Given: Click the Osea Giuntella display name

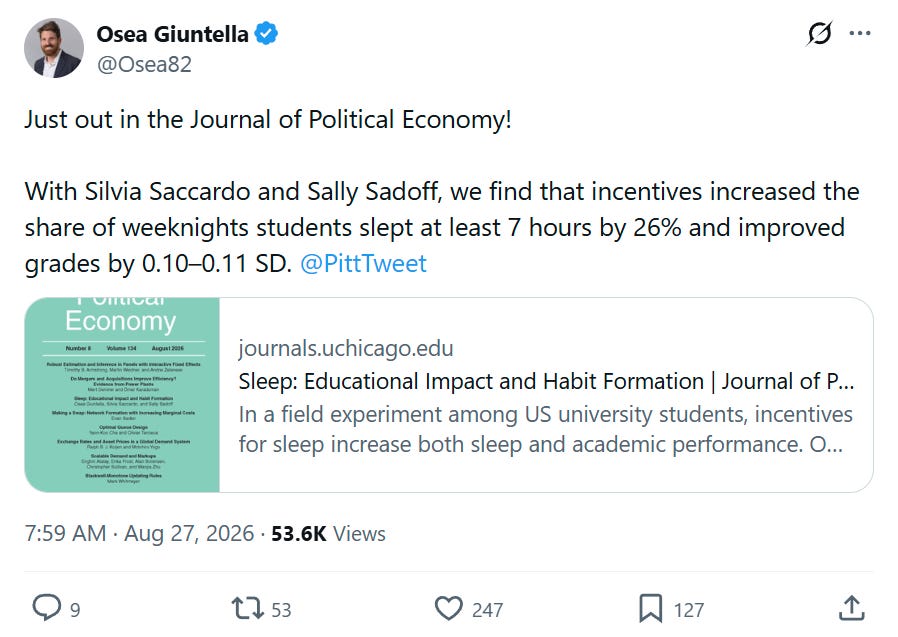Looking at the screenshot, I should (x=172, y=34).
